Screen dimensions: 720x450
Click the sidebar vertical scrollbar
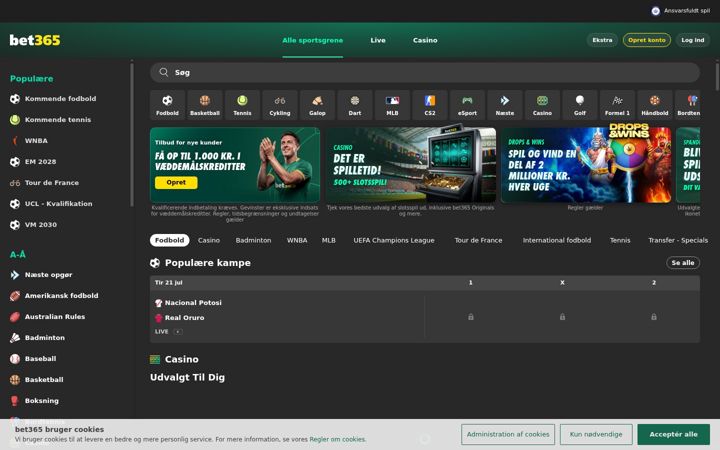132,135
